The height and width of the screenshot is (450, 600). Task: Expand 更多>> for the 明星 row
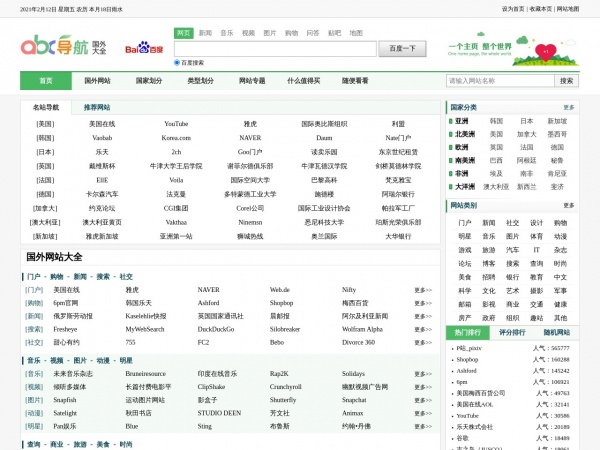coord(423,426)
